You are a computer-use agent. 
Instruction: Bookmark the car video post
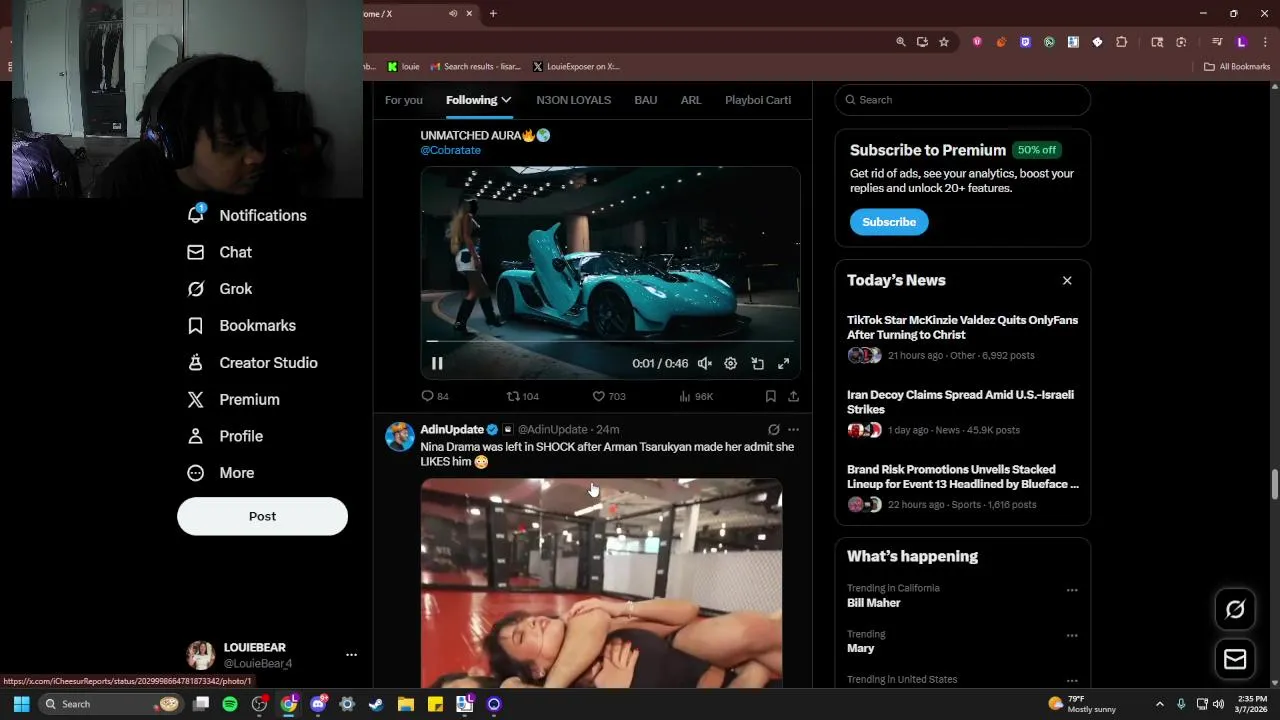[x=770, y=396]
